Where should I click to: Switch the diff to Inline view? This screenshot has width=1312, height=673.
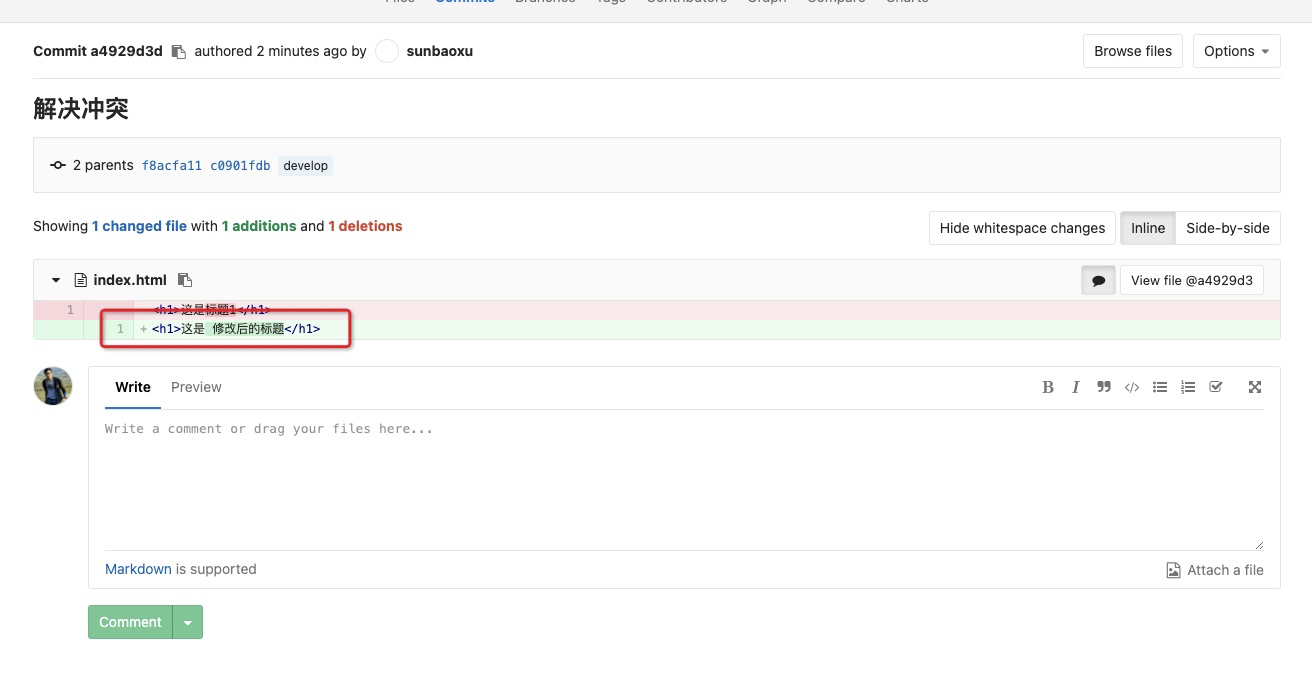point(1148,228)
